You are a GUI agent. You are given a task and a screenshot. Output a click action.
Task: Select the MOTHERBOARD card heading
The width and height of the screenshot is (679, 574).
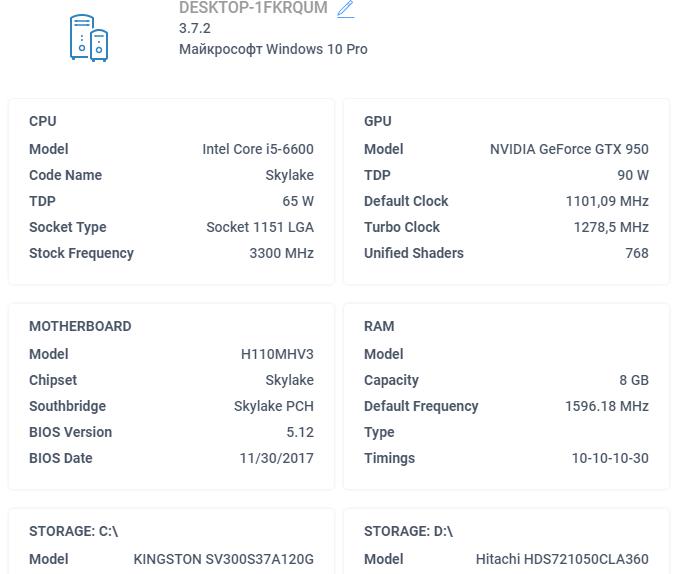80,326
